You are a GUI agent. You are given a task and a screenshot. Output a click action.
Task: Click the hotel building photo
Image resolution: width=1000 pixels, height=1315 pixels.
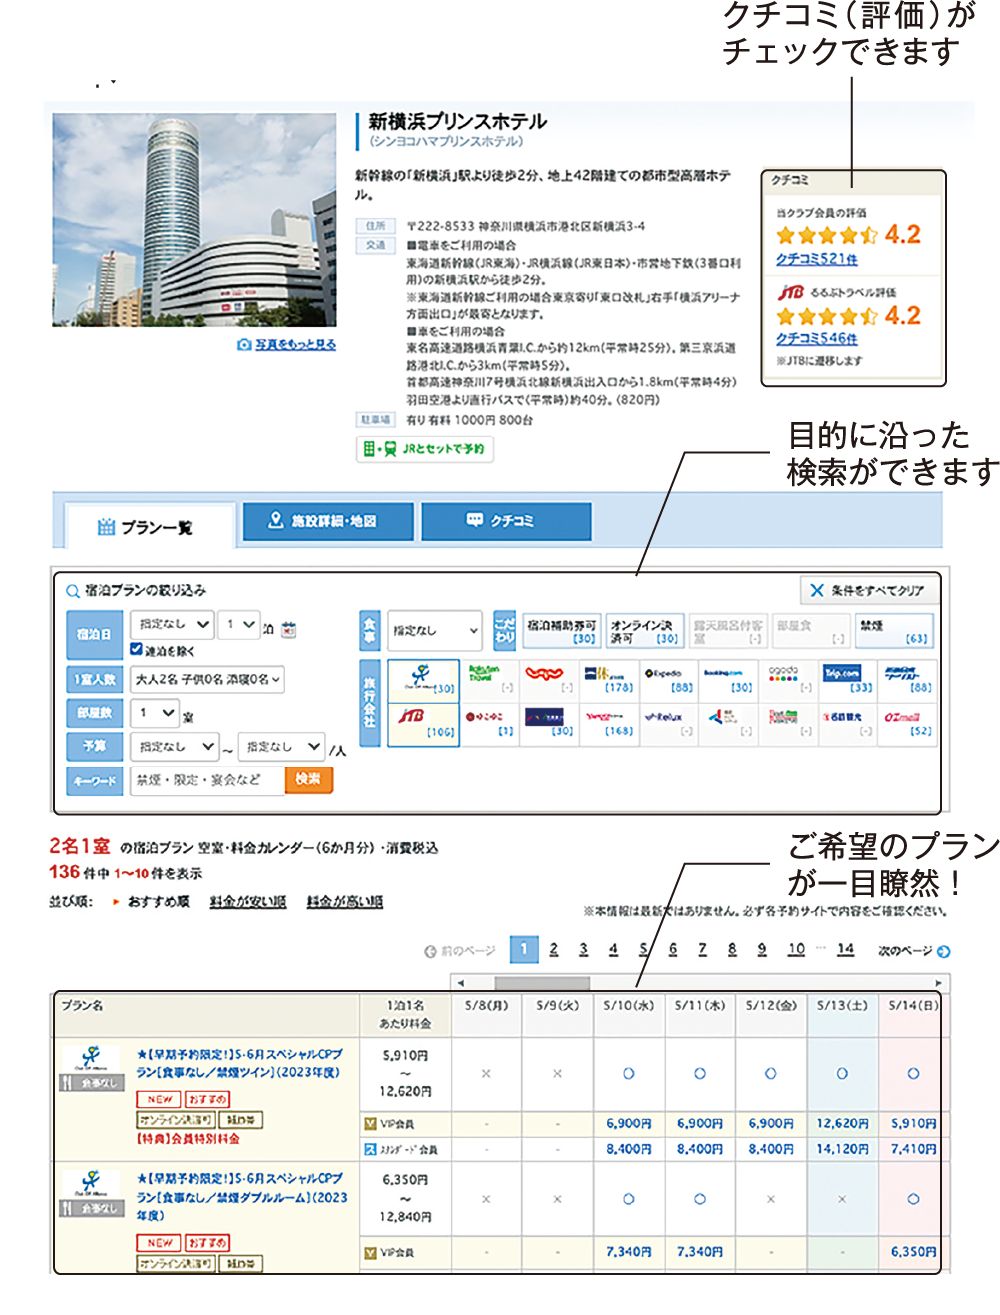(195, 220)
